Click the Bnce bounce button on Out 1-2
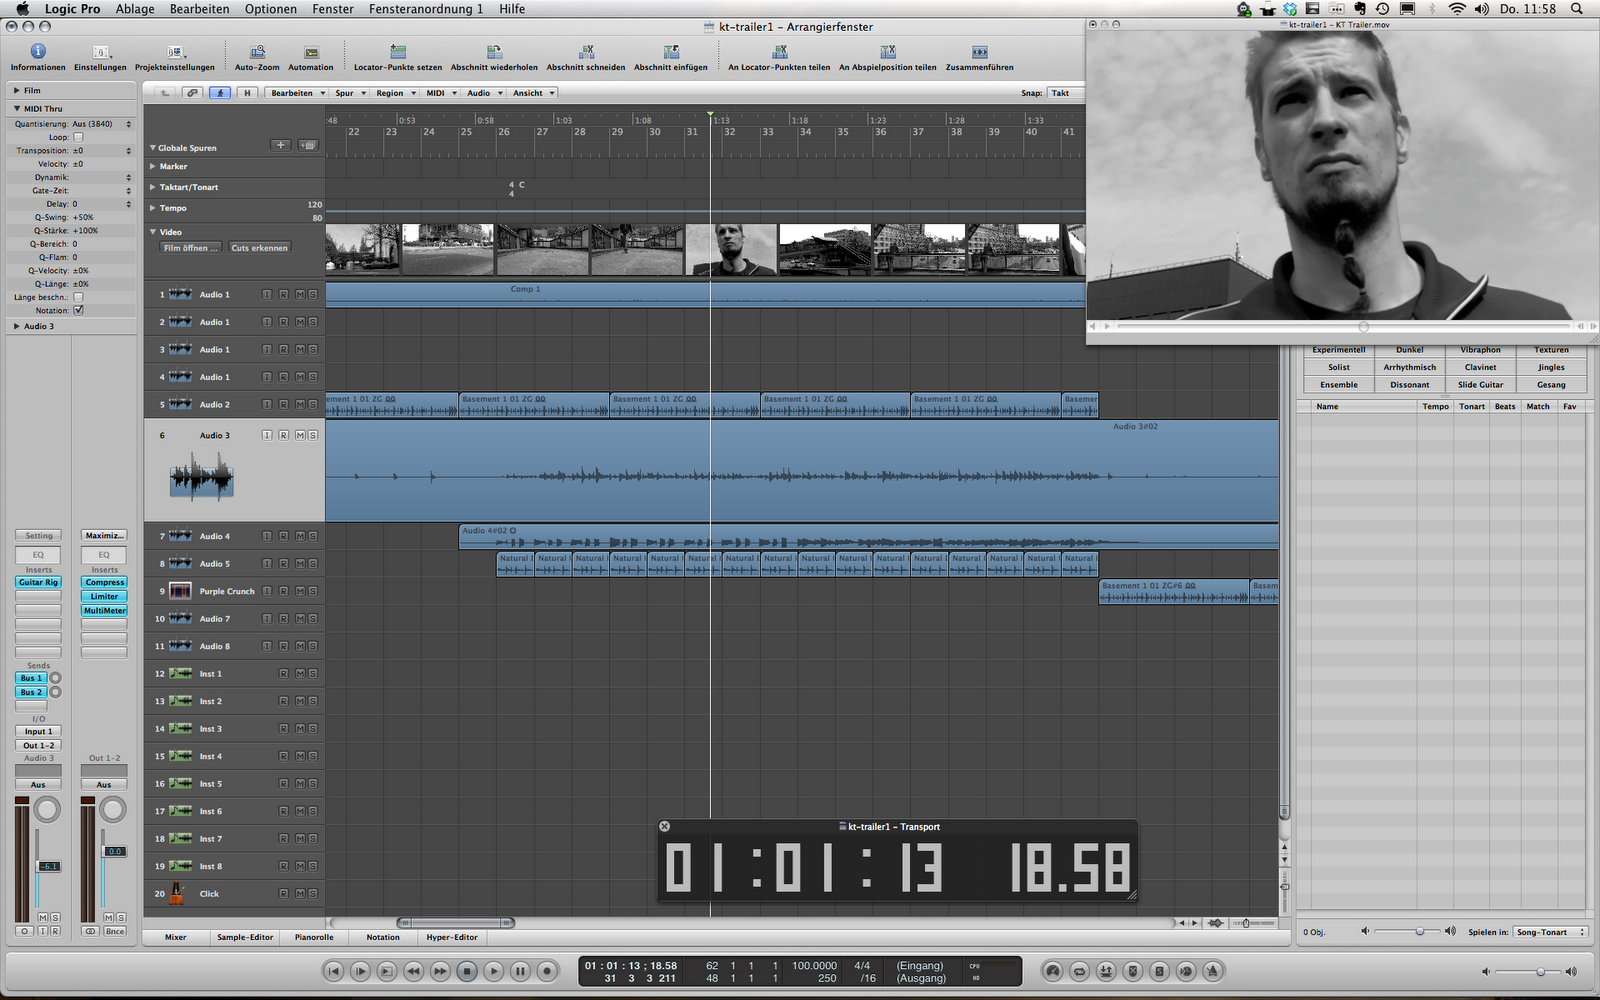 coord(115,931)
